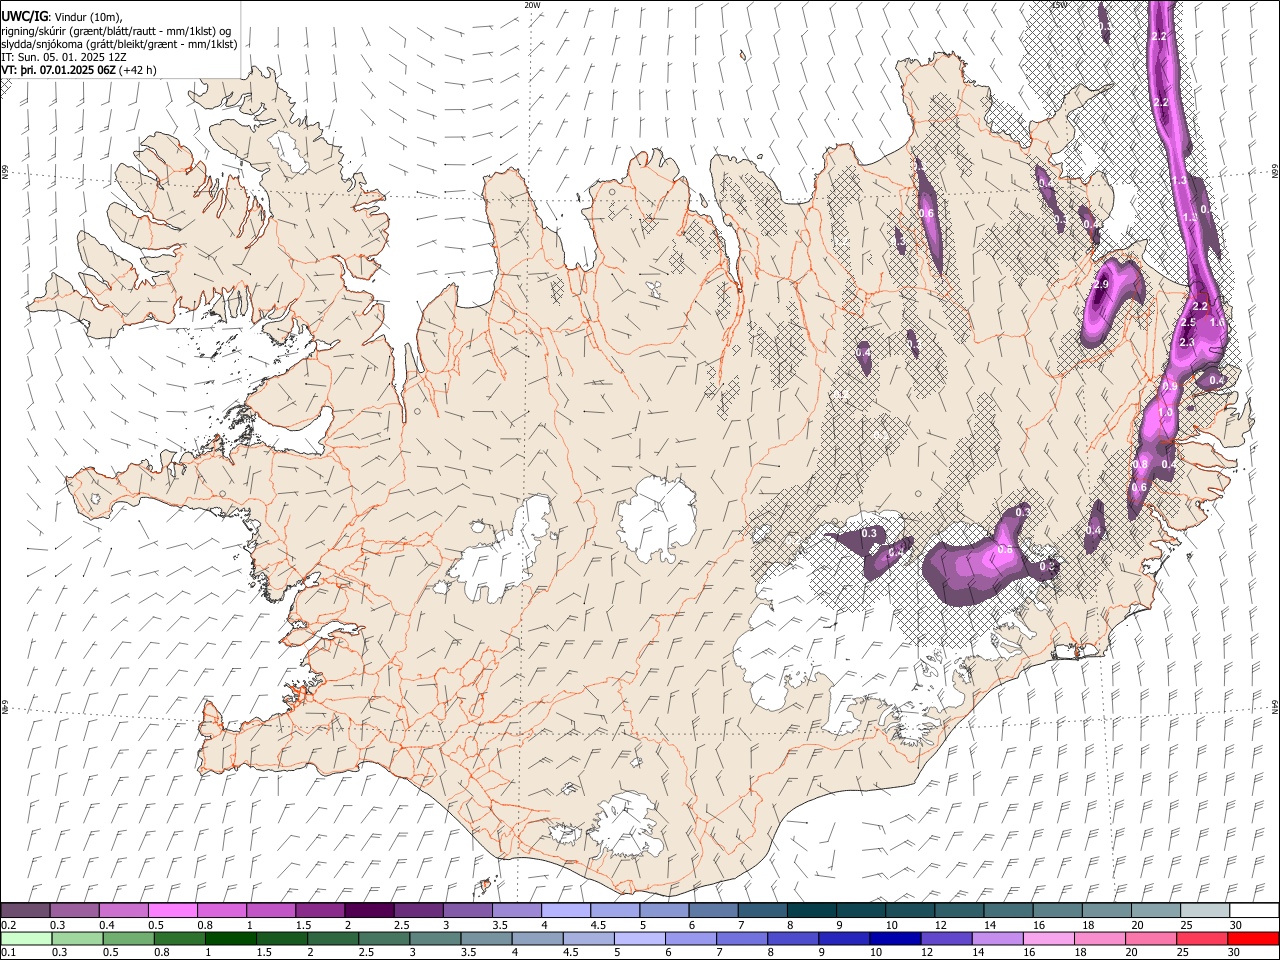Click the '2.5' precipitation value on the map
1280x960 pixels.
1188,323
